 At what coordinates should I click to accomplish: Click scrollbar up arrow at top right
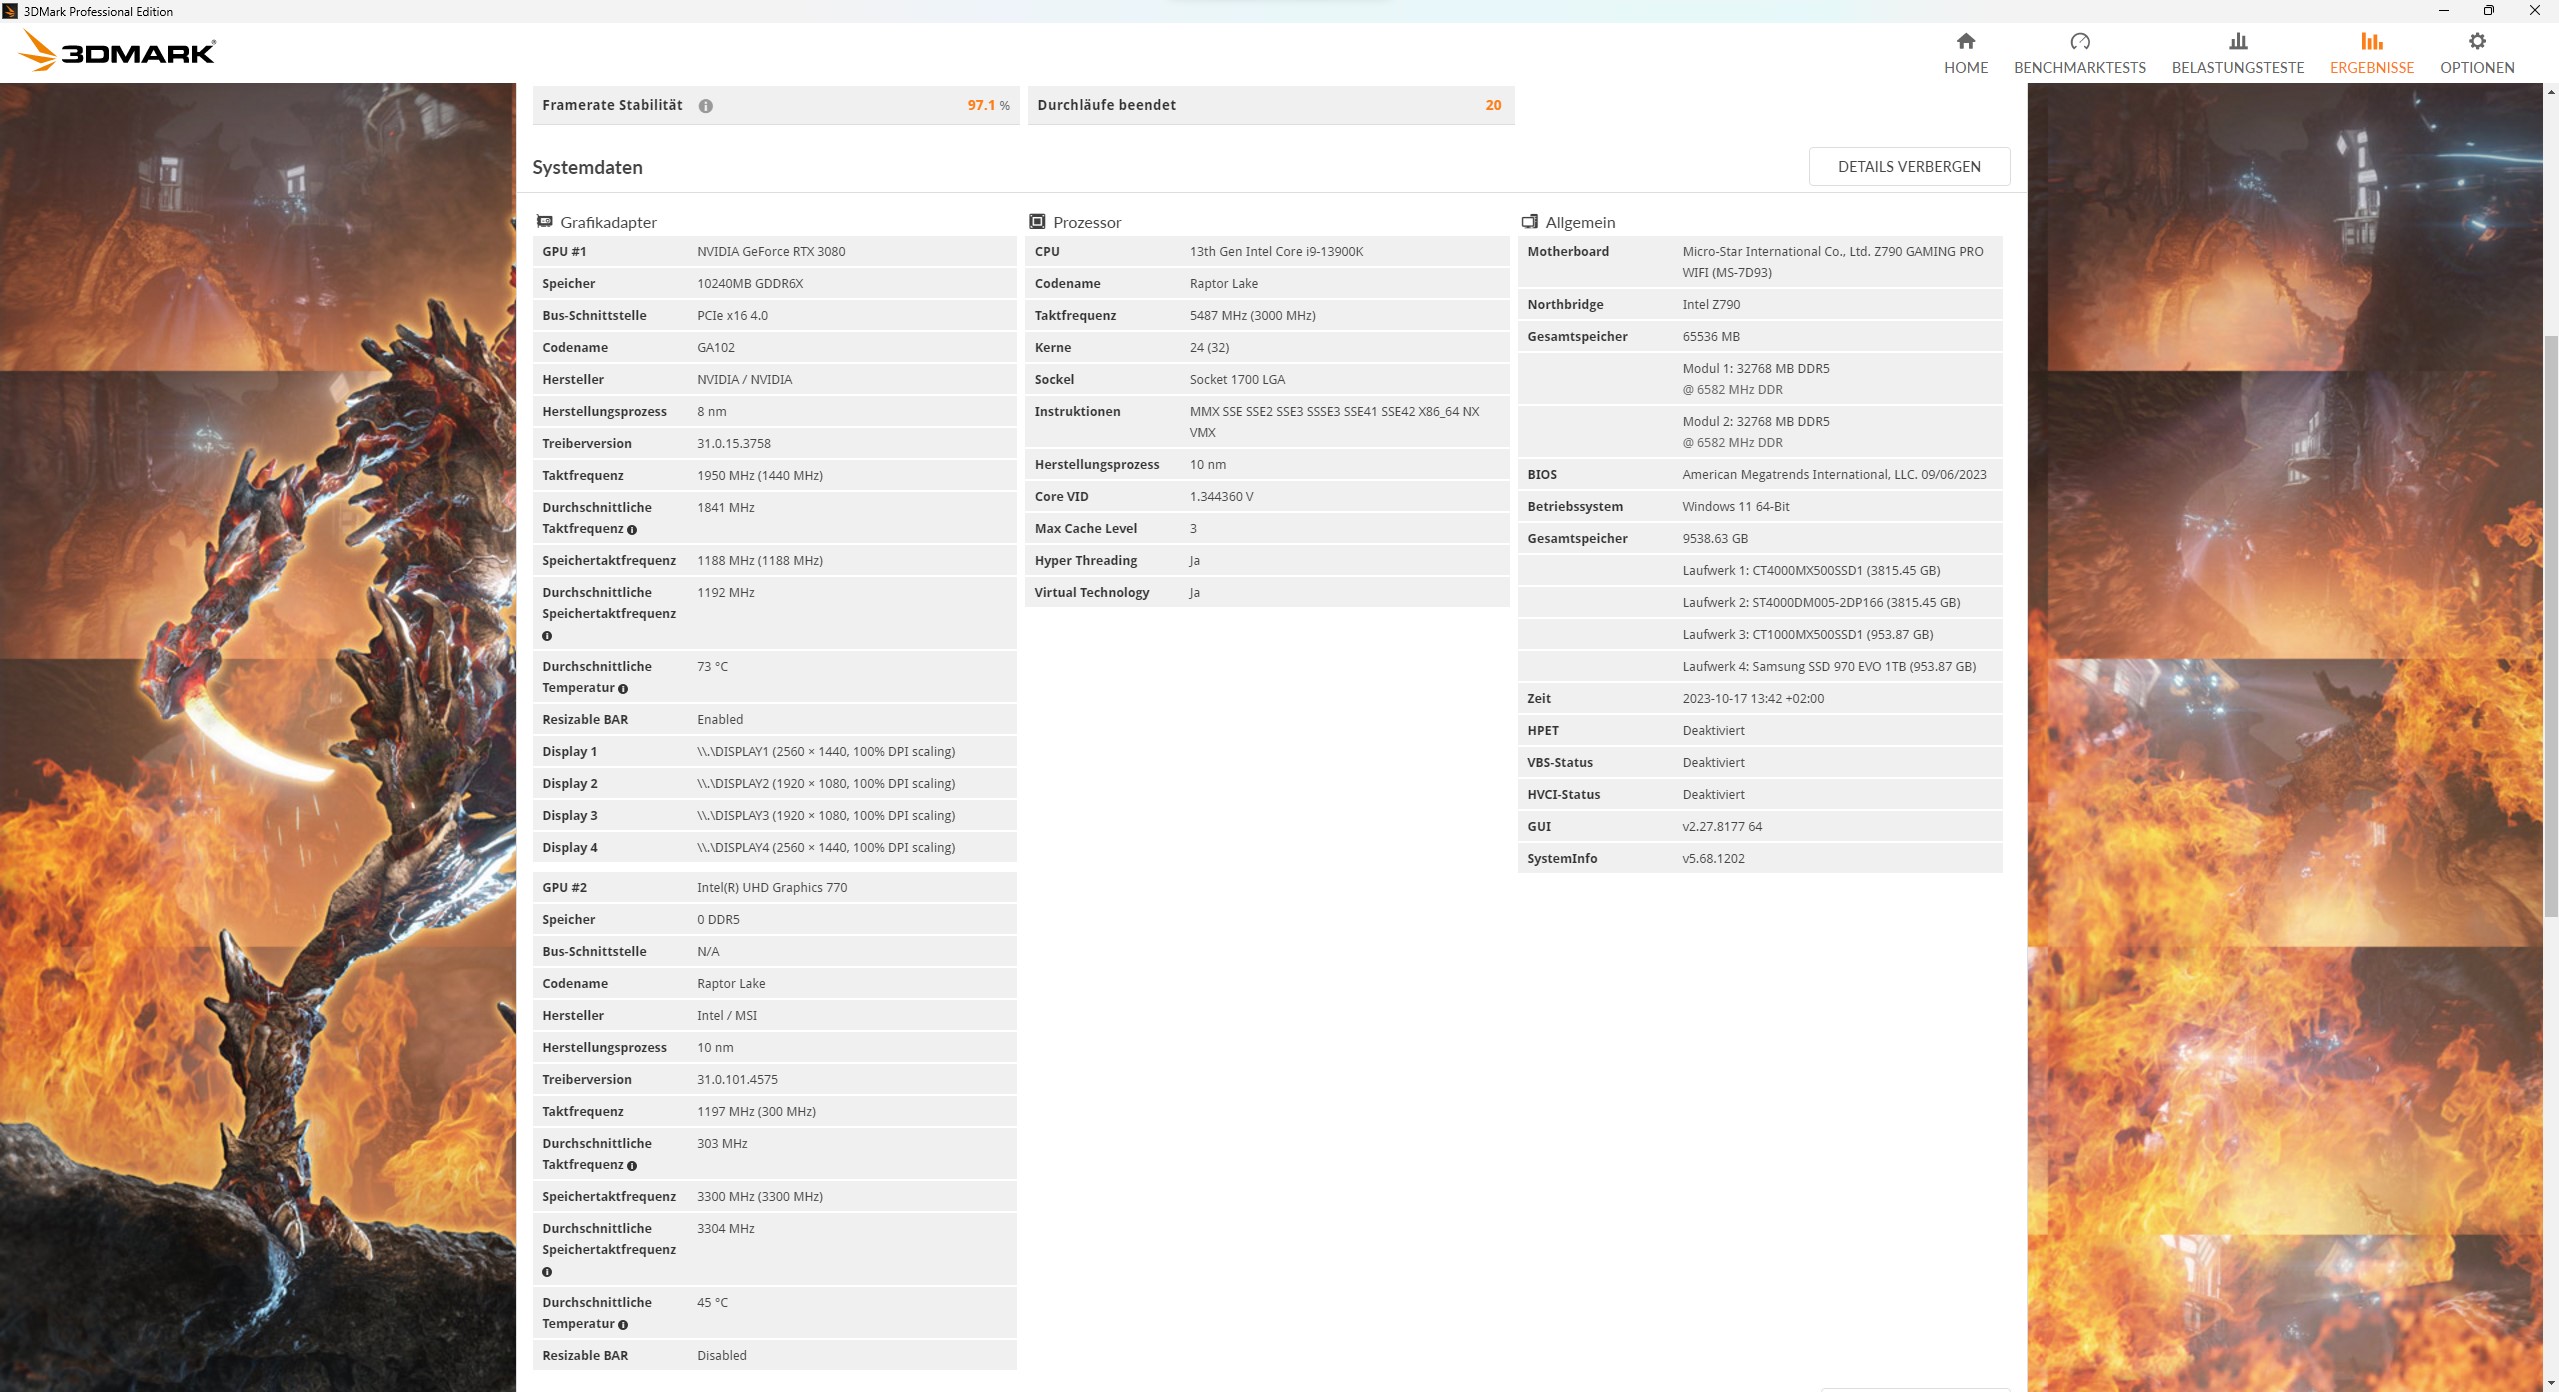coord(2550,92)
